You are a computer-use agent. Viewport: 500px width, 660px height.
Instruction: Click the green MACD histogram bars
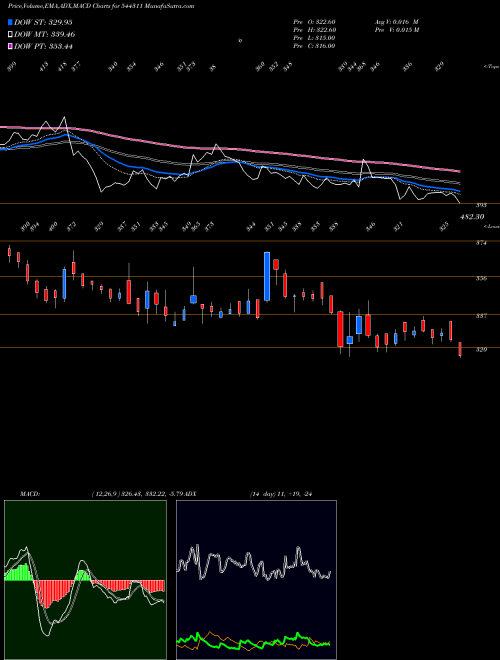coord(19,572)
